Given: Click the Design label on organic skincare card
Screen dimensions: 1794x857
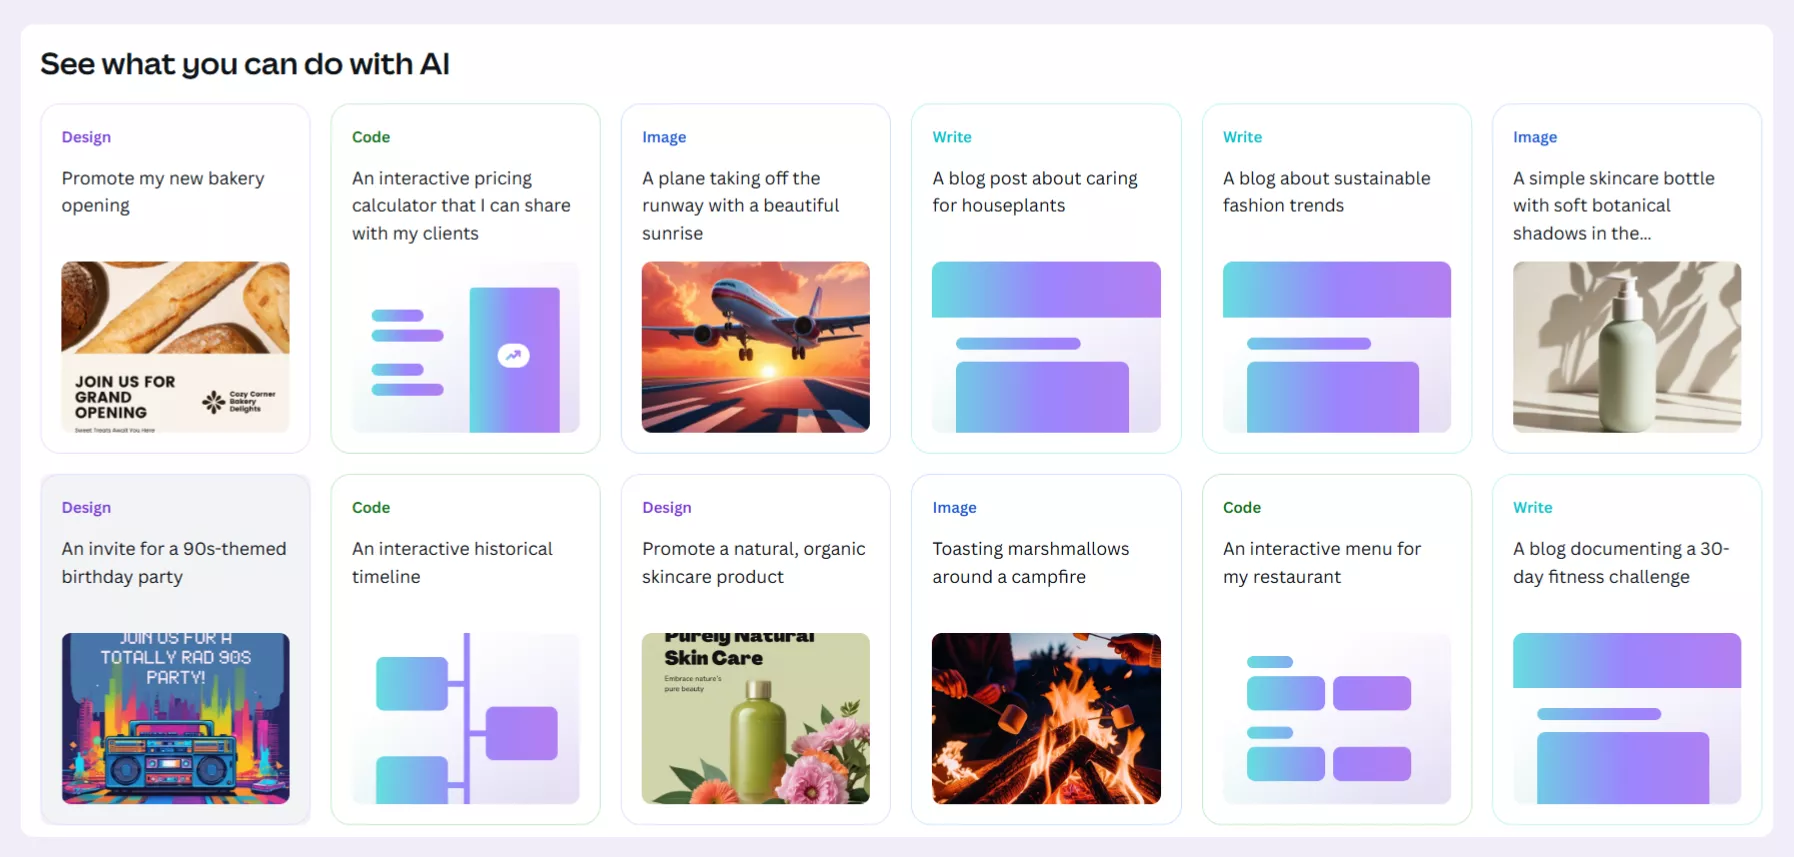Looking at the screenshot, I should (x=667, y=508).
